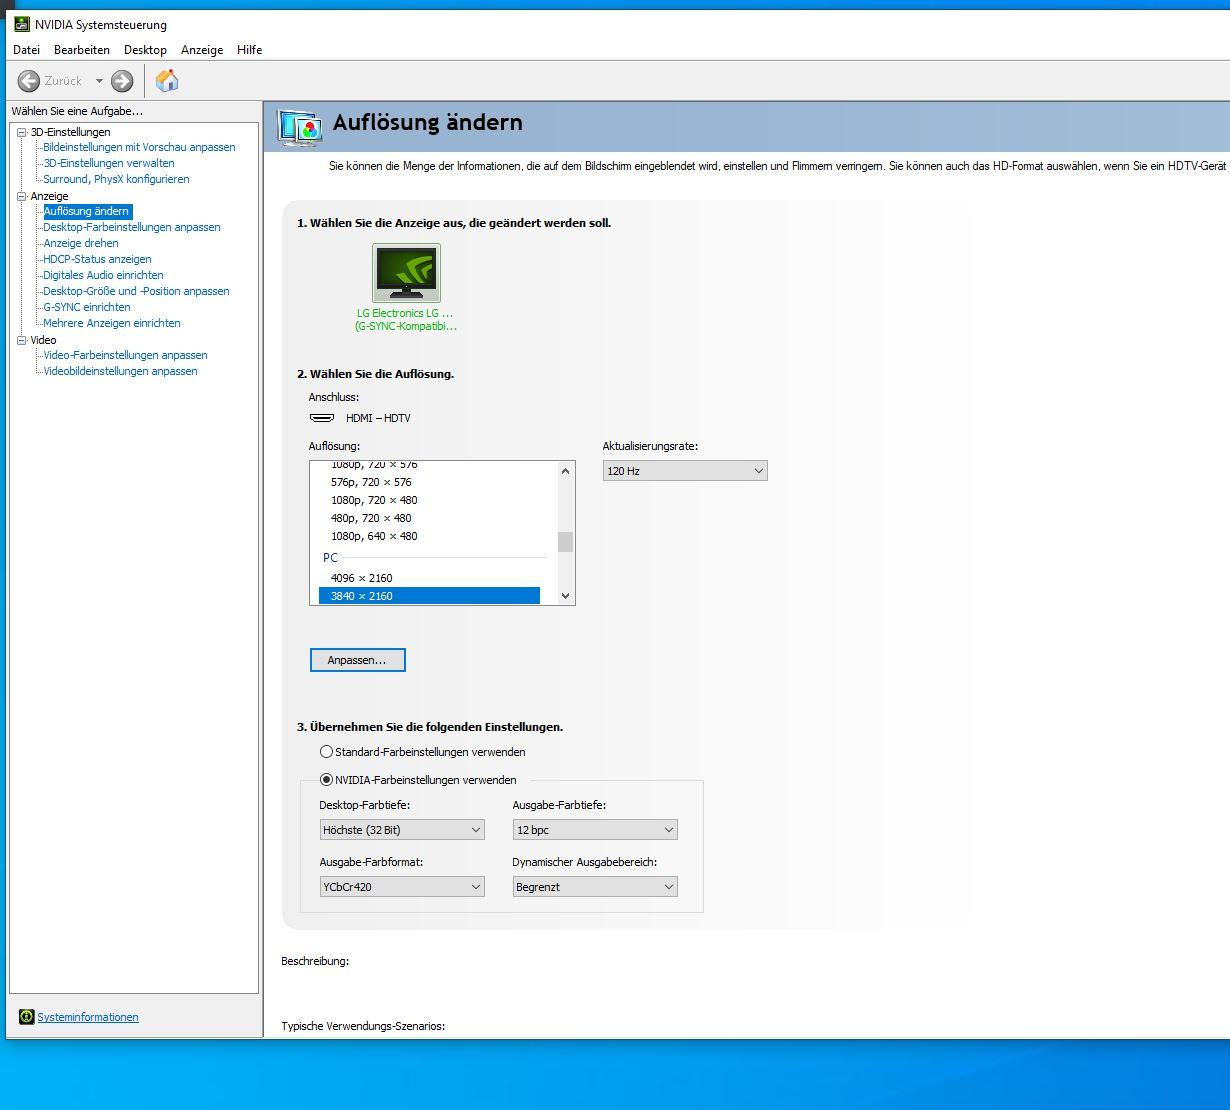Click the resolution list scroll up arrow
The height and width of the screenshot is (1110, 1230).
coord(565,471)
